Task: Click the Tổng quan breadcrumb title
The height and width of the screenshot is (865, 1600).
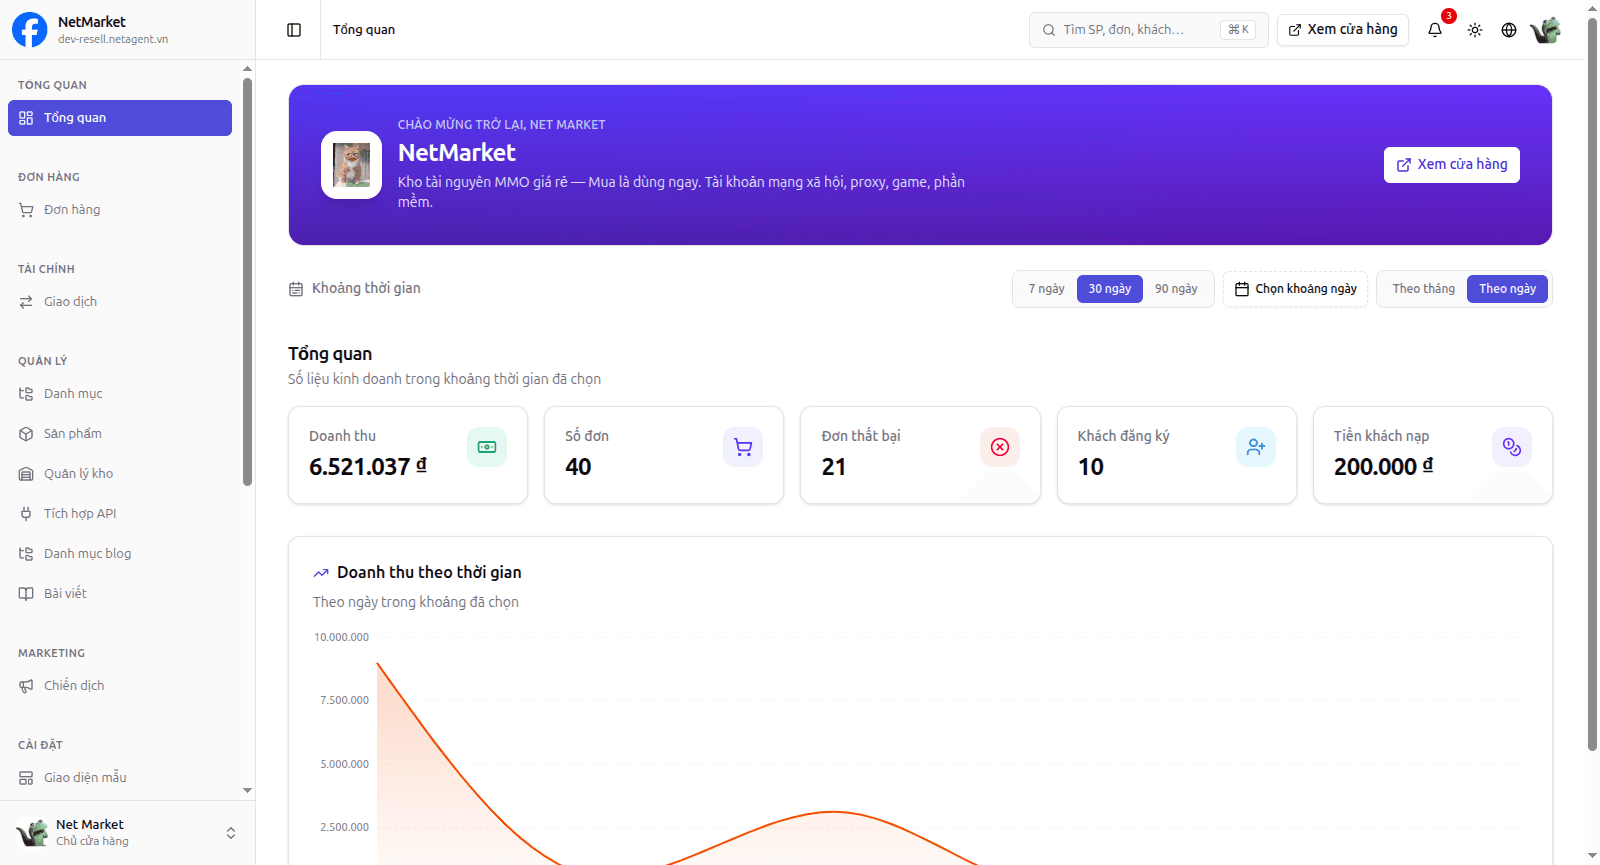Action: tap(364, 30)
